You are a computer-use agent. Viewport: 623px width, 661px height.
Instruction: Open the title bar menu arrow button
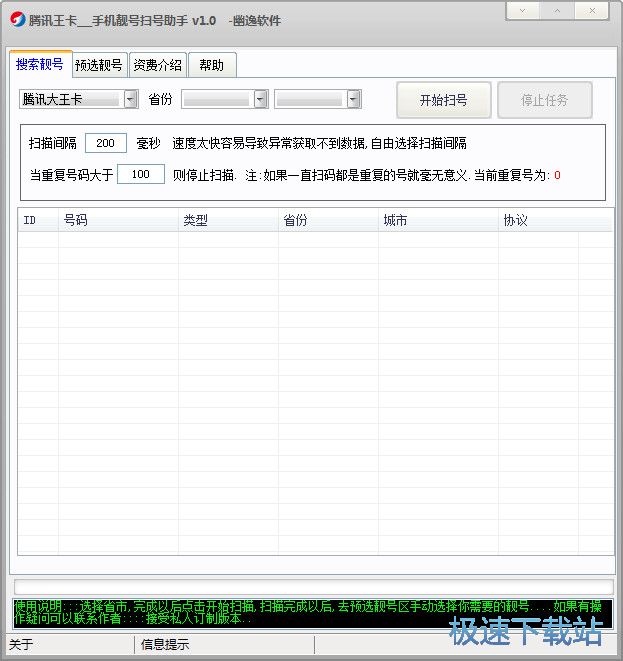pos(523,11)
